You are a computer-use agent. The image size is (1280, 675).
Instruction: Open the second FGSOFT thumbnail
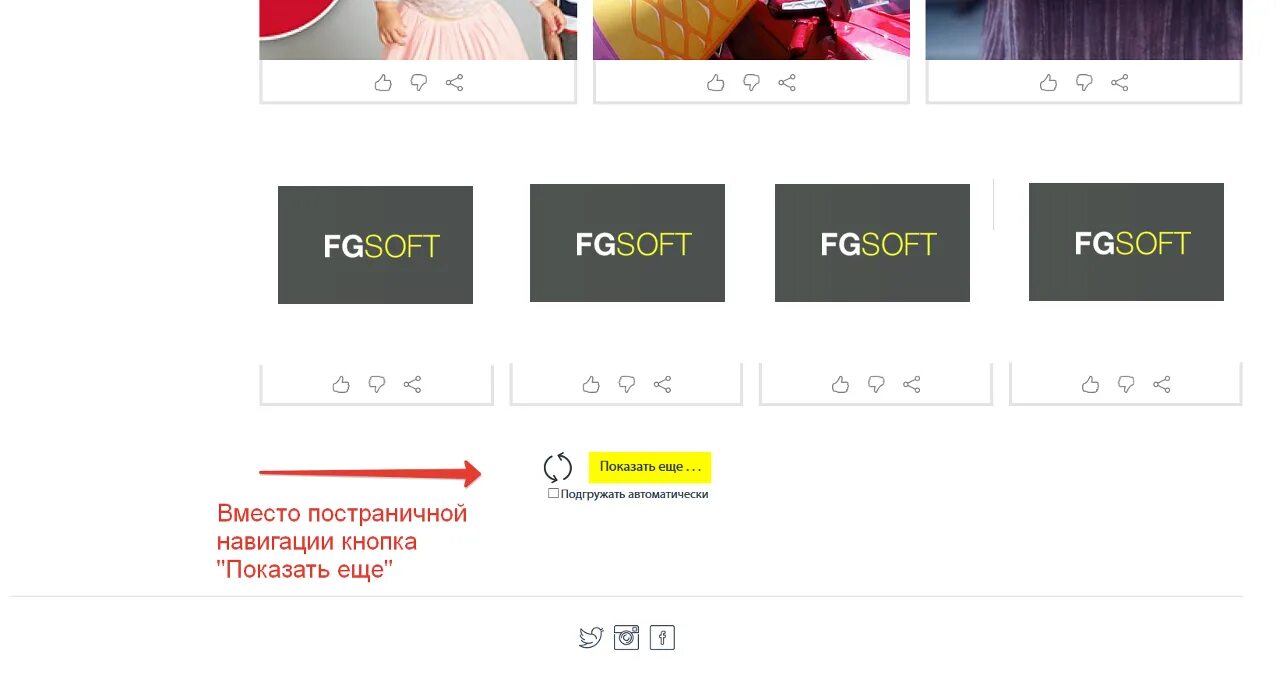pyautogui.click(x=627, y=243)
